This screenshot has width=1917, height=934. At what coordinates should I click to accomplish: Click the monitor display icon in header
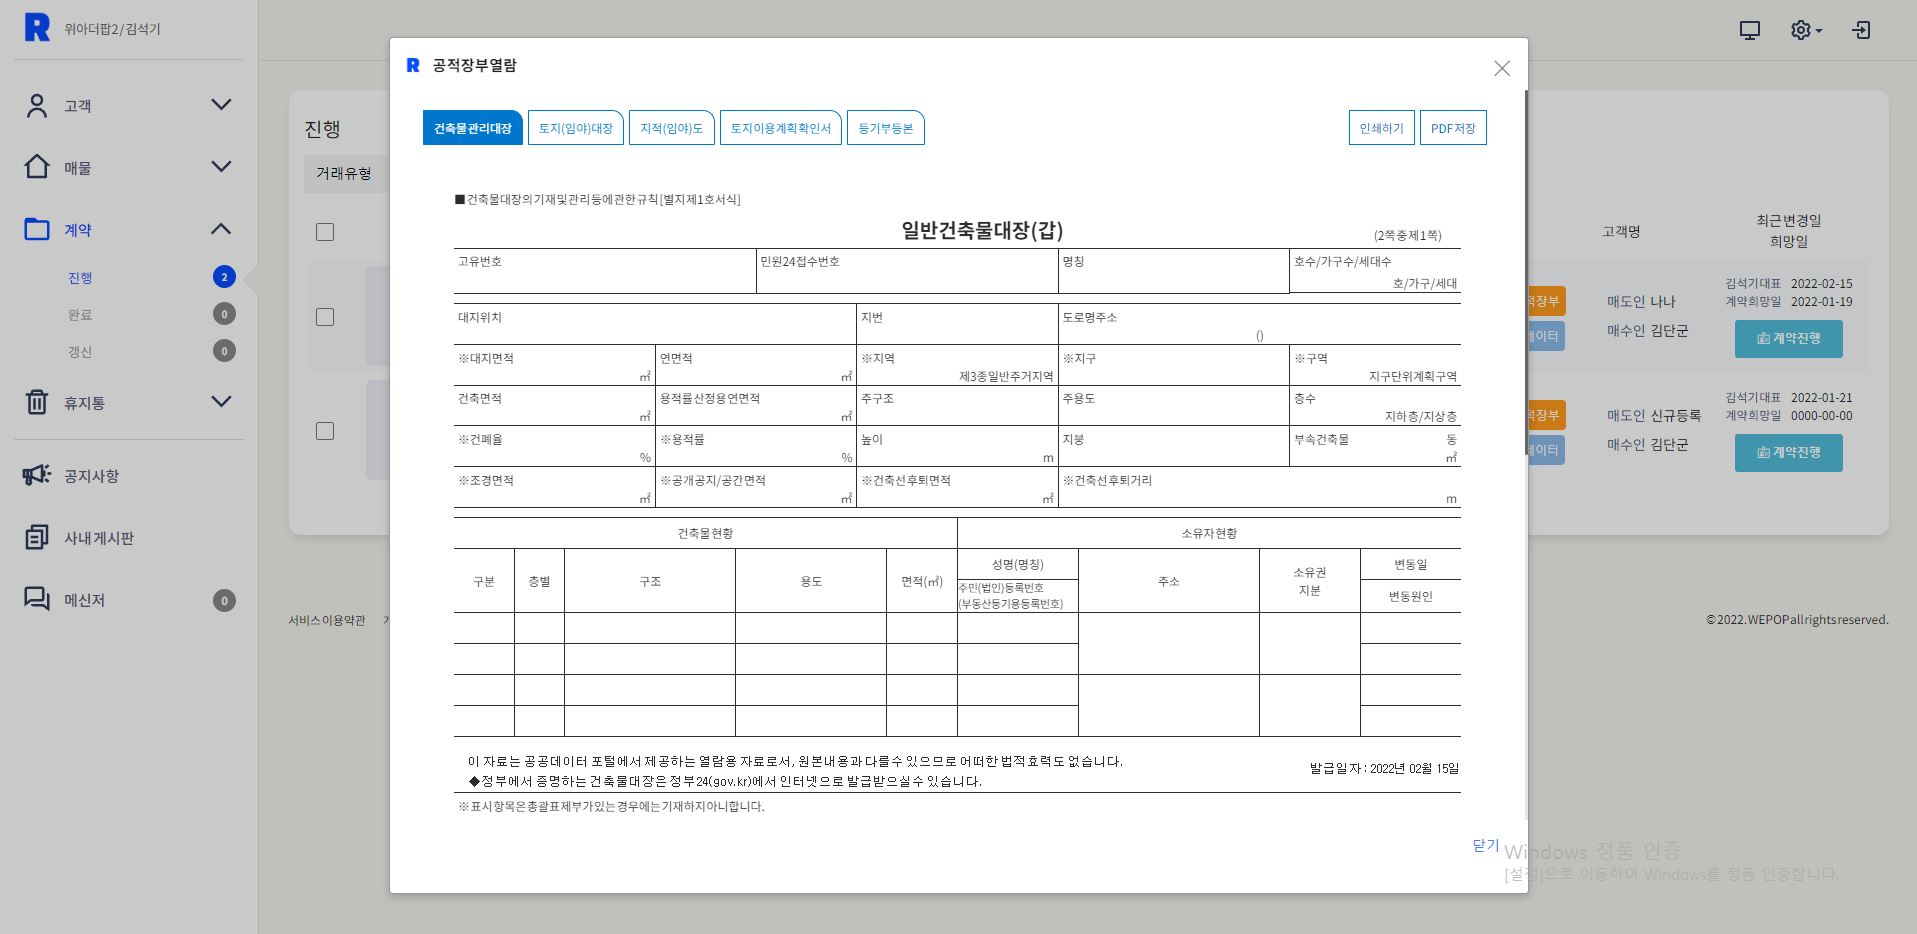[x=1749, y=30]
